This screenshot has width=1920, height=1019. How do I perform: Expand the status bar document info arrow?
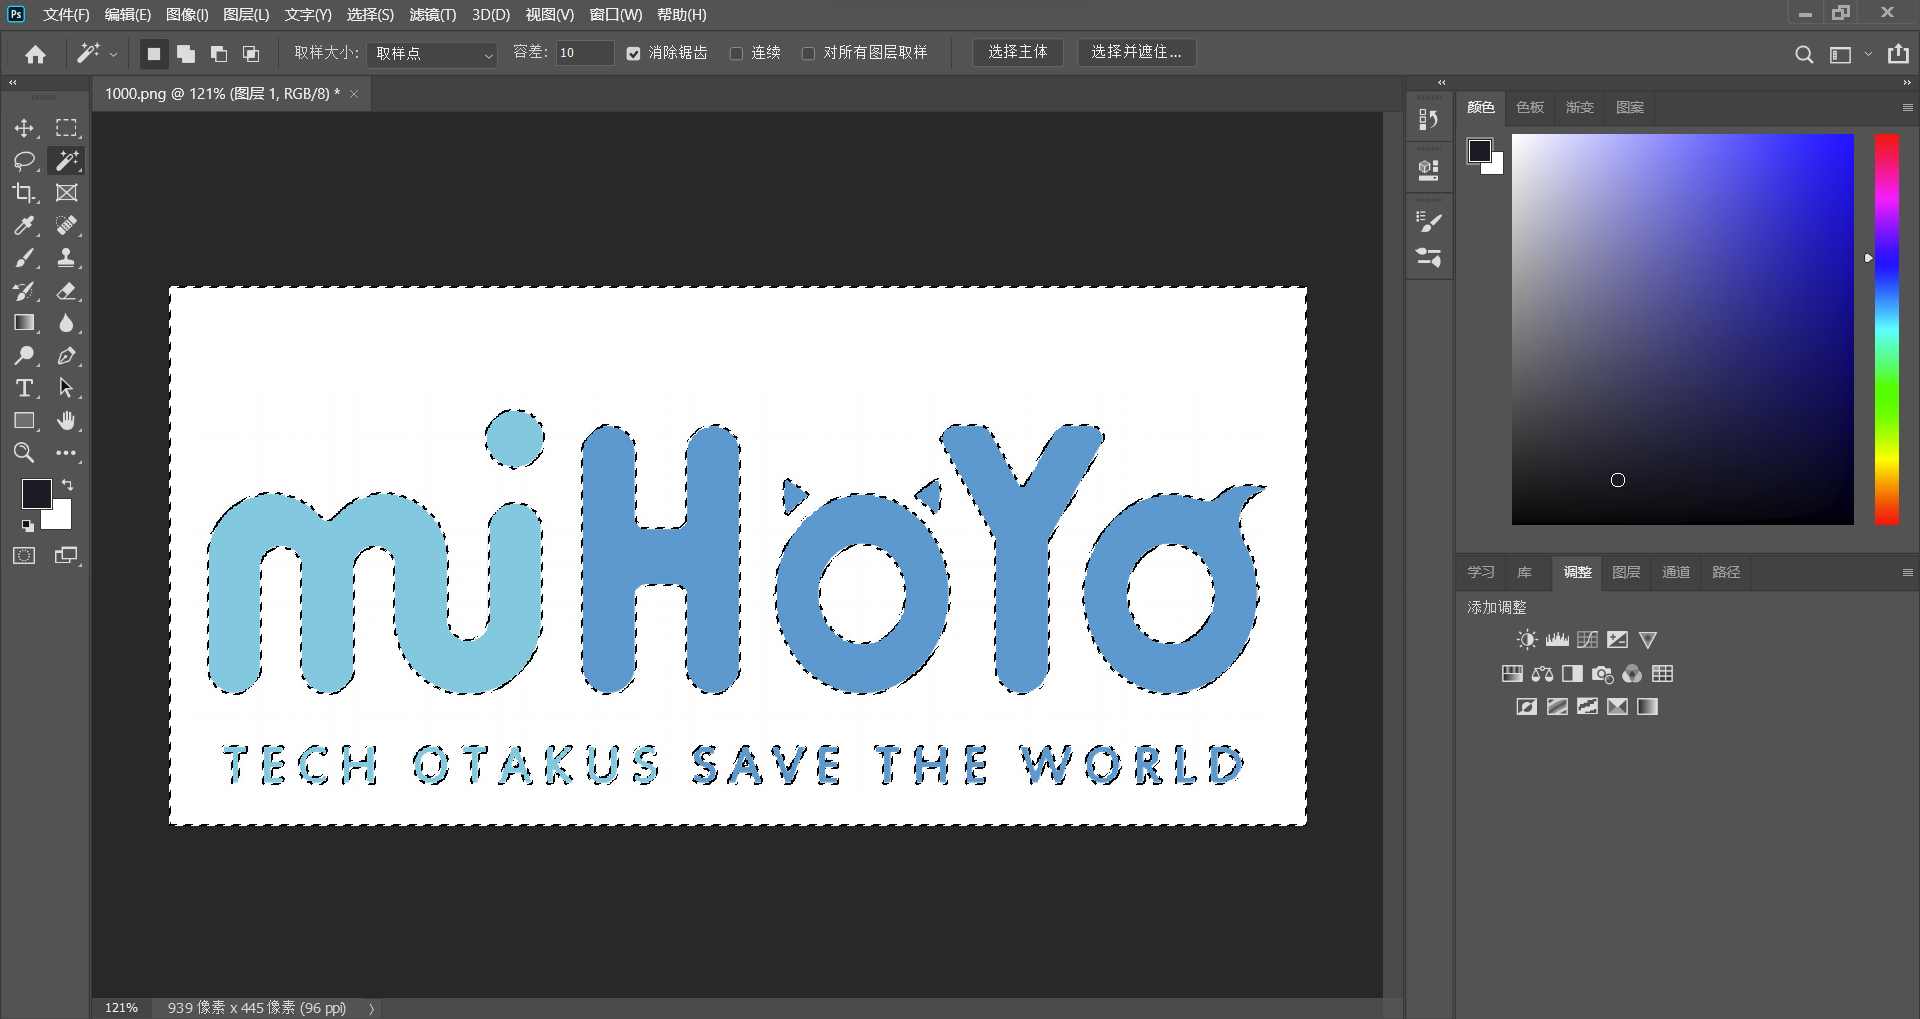(x=372, y=1008)
